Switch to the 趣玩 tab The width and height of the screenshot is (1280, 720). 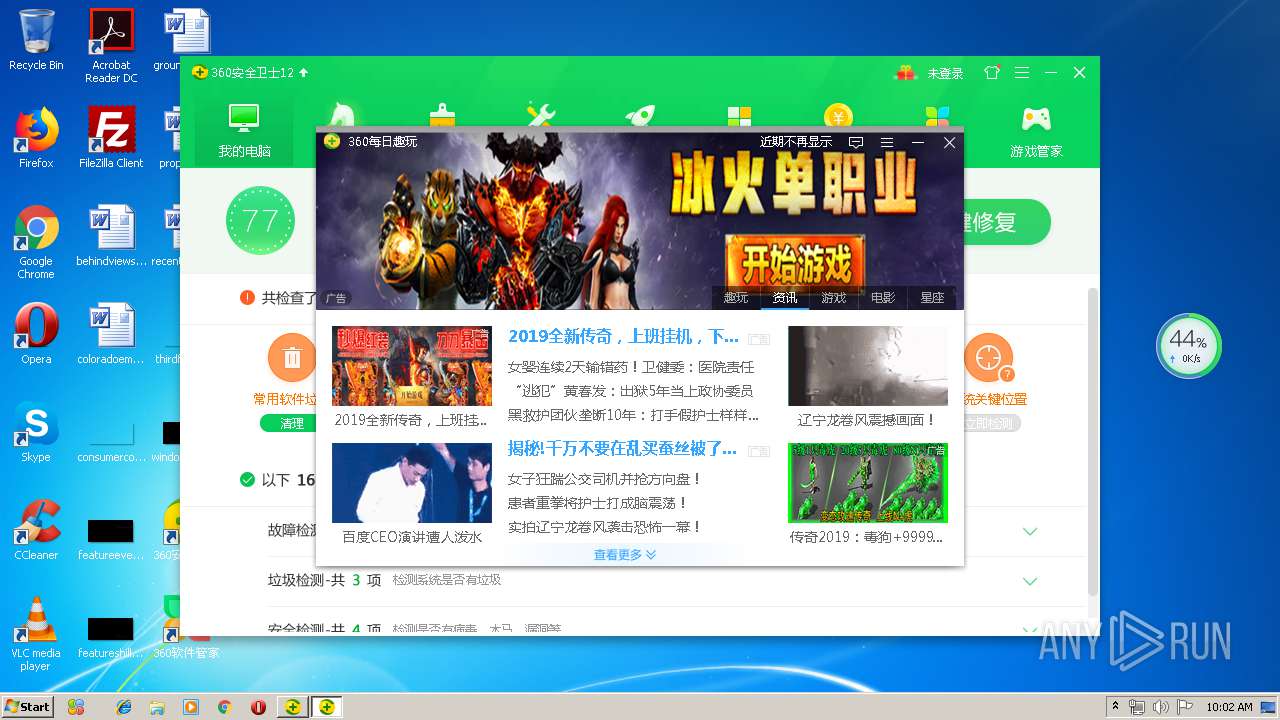coord(736,298)
